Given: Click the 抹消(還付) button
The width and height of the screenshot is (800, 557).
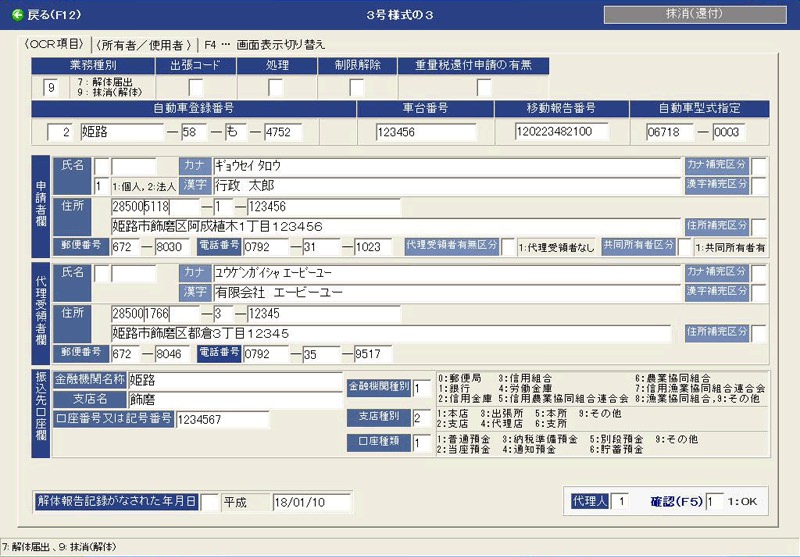Looking at the screenshot, I should click(x=695, y=14).
